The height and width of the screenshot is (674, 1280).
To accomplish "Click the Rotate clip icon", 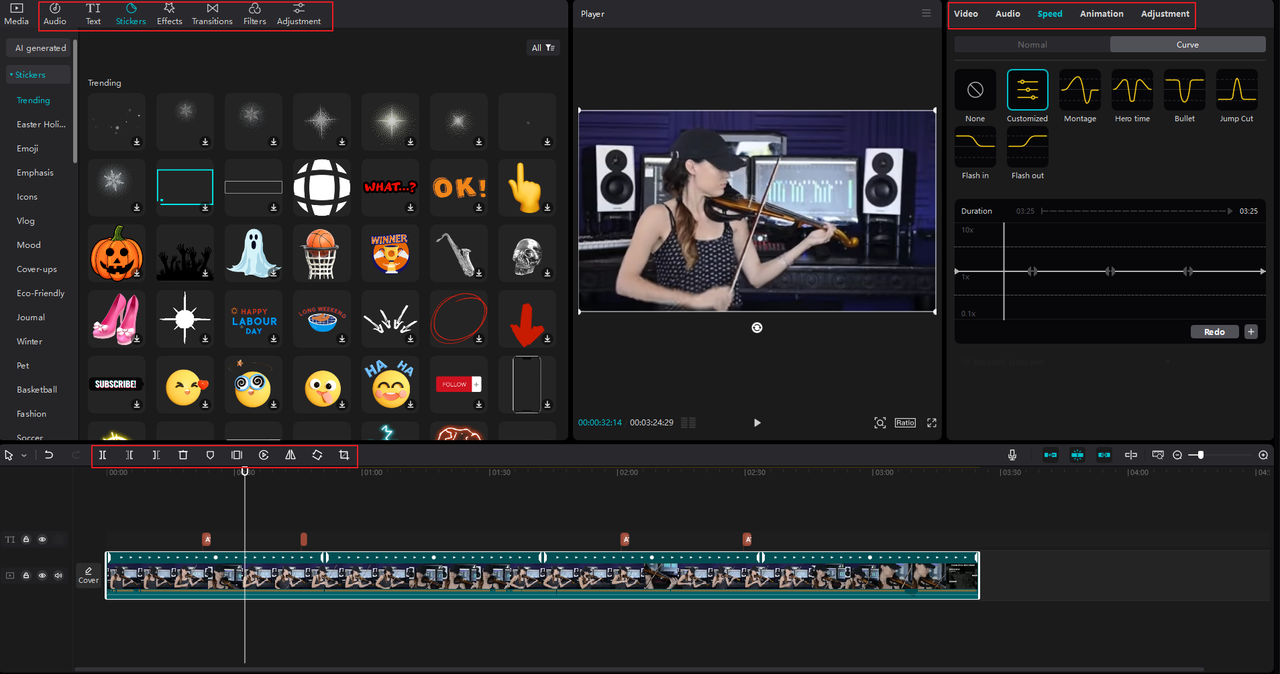I will pos(317,455).
